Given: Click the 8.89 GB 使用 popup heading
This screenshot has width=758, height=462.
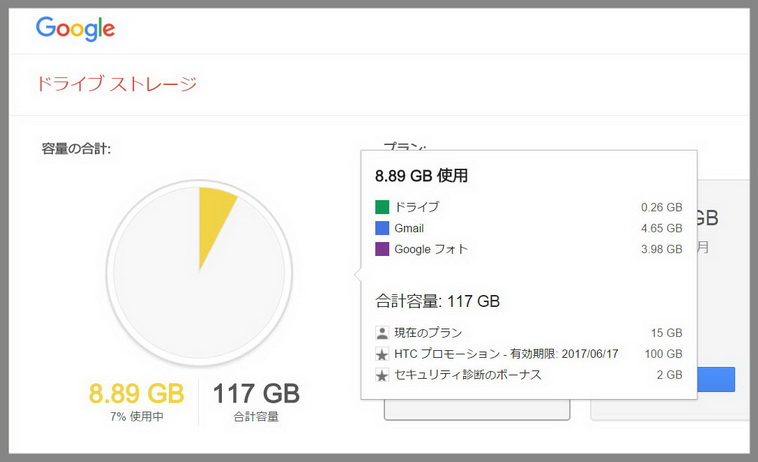Looking at the screenshot, I should tap(421, 175).
